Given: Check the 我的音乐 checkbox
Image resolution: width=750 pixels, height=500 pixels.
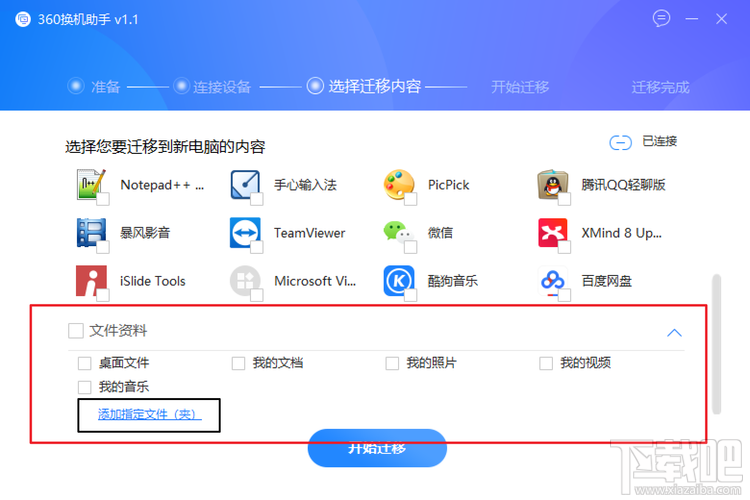Looking at the screenshot, I should 85,387.
